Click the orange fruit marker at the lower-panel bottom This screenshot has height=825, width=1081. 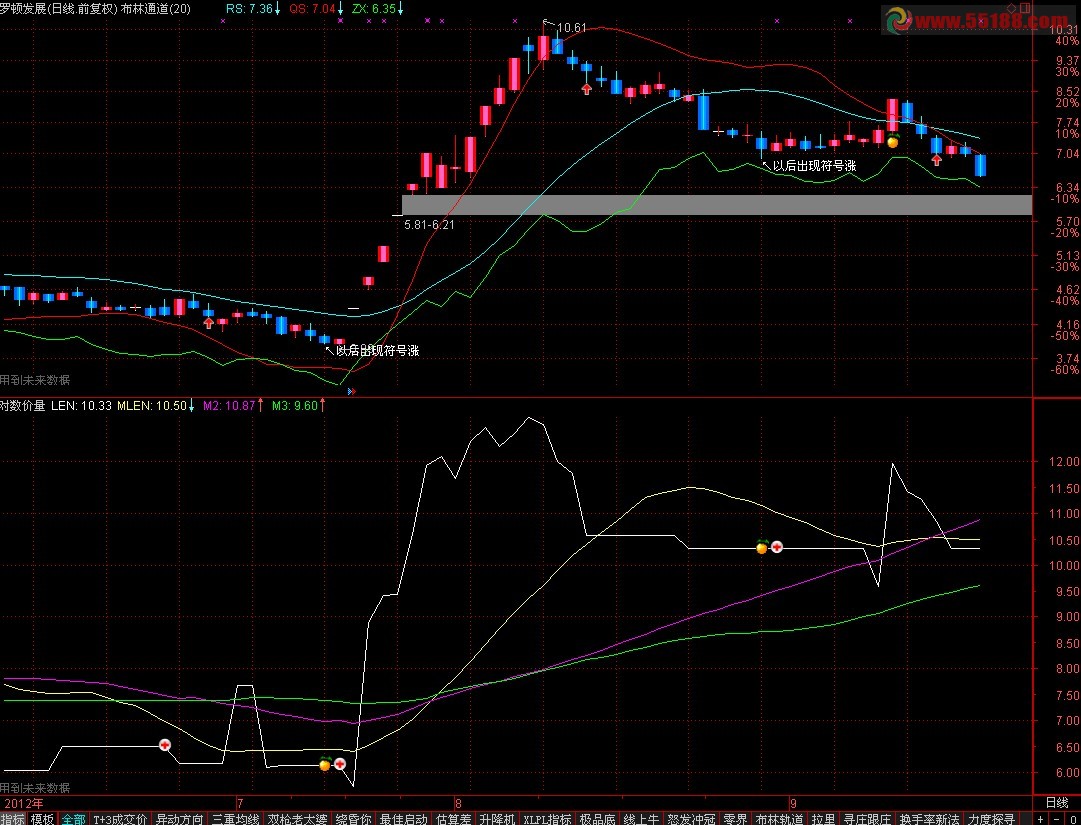coord(325,764)
